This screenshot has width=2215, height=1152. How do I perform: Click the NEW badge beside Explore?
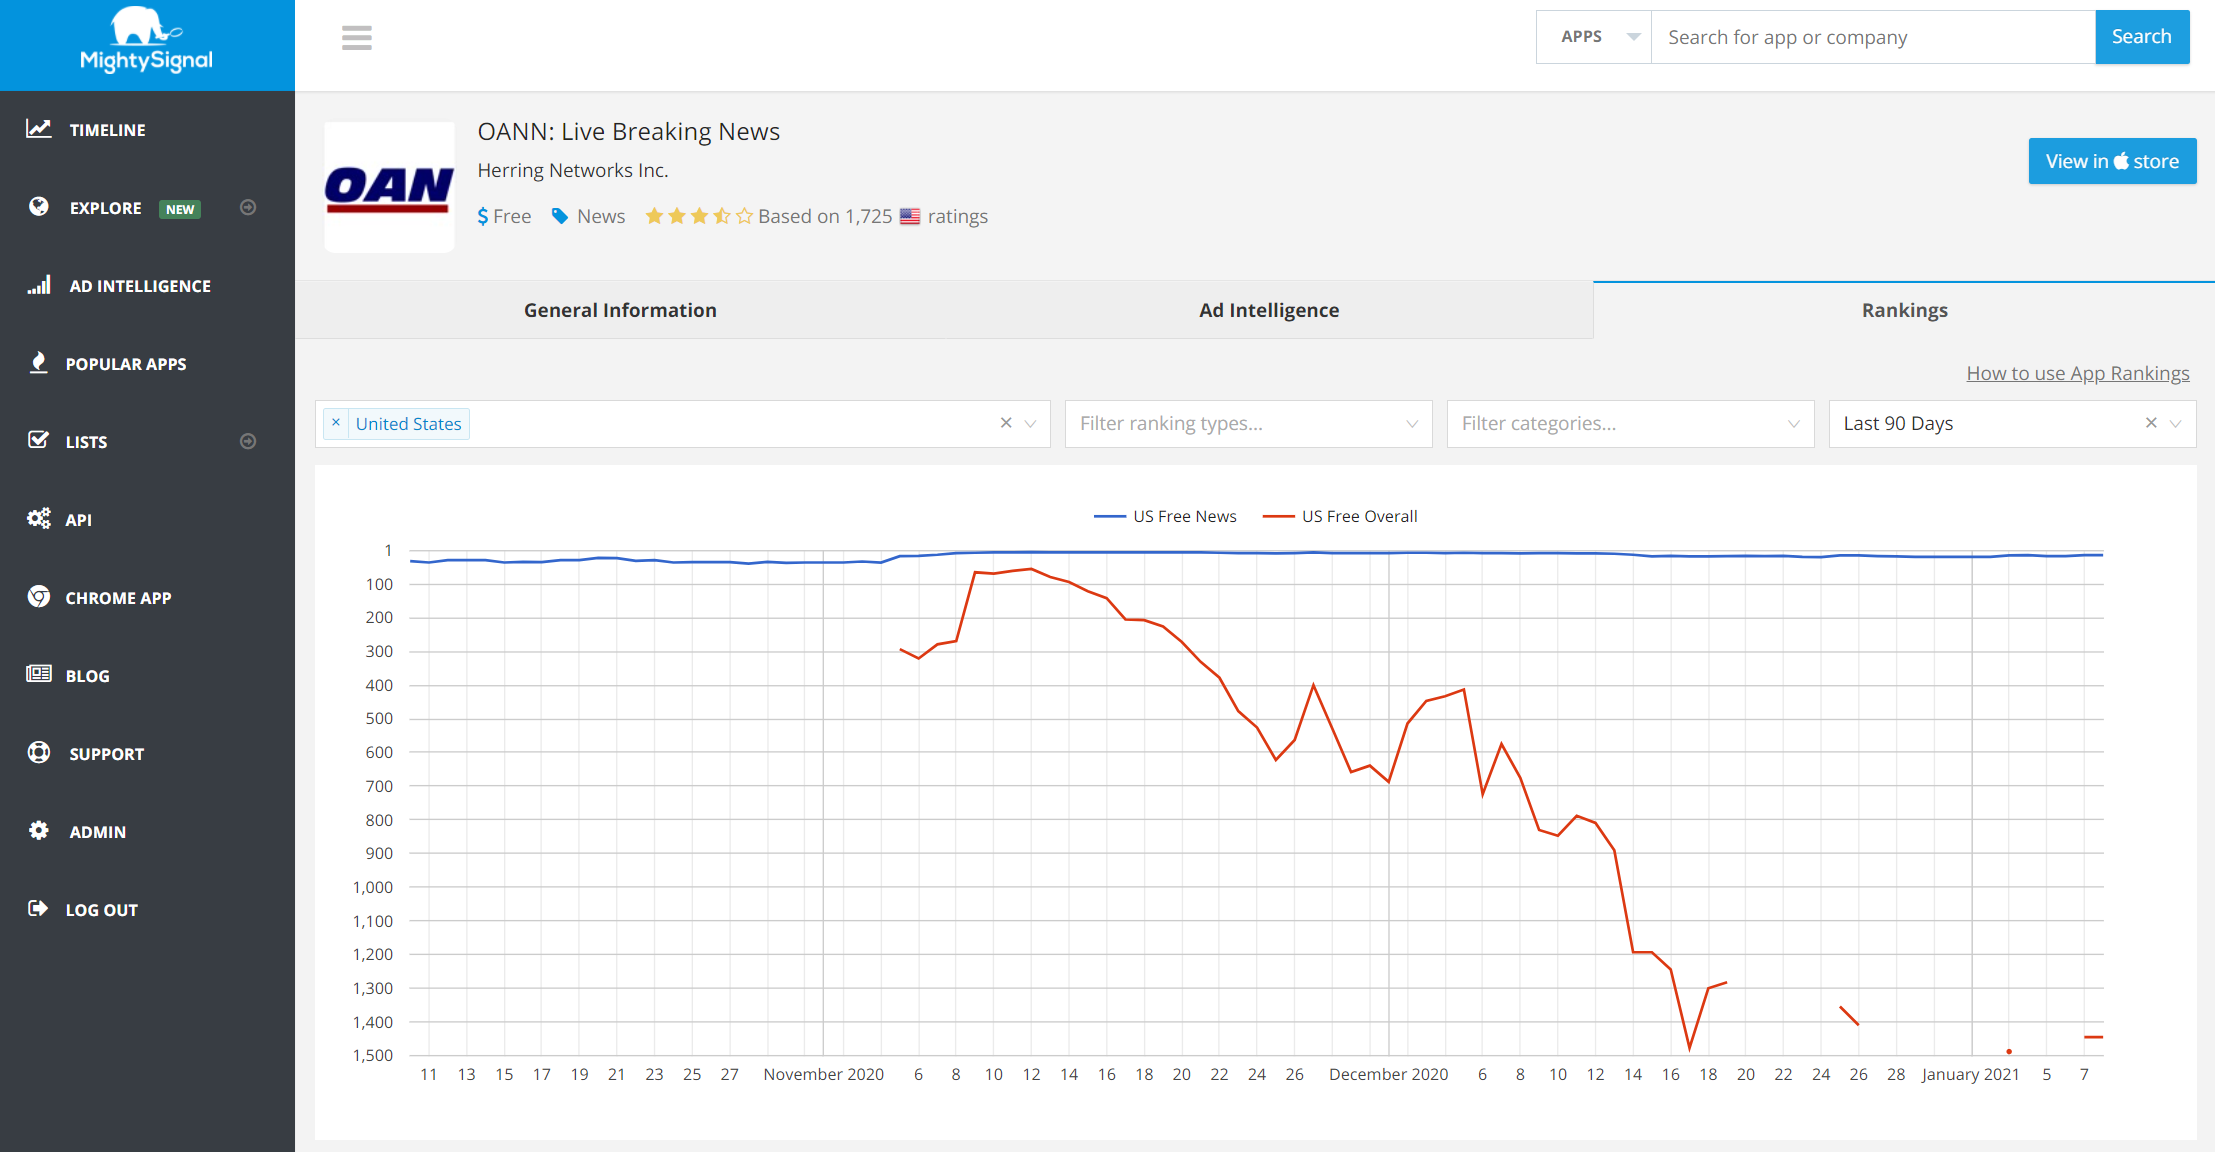180,209
